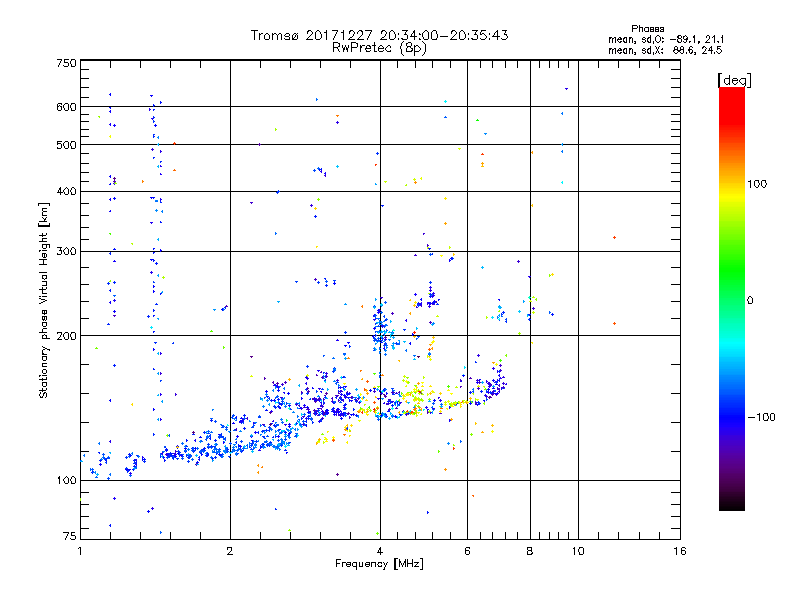This screenshot has width=800, height=600.
Task: Click the y-axis '75' tick label
Action: (x=70, y=536)
